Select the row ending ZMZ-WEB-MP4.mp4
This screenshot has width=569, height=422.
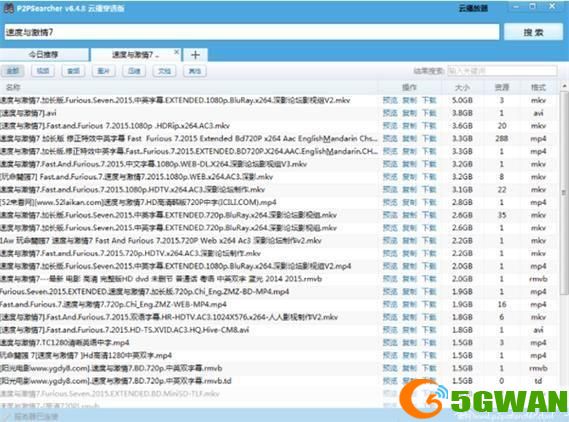[279, 304]
